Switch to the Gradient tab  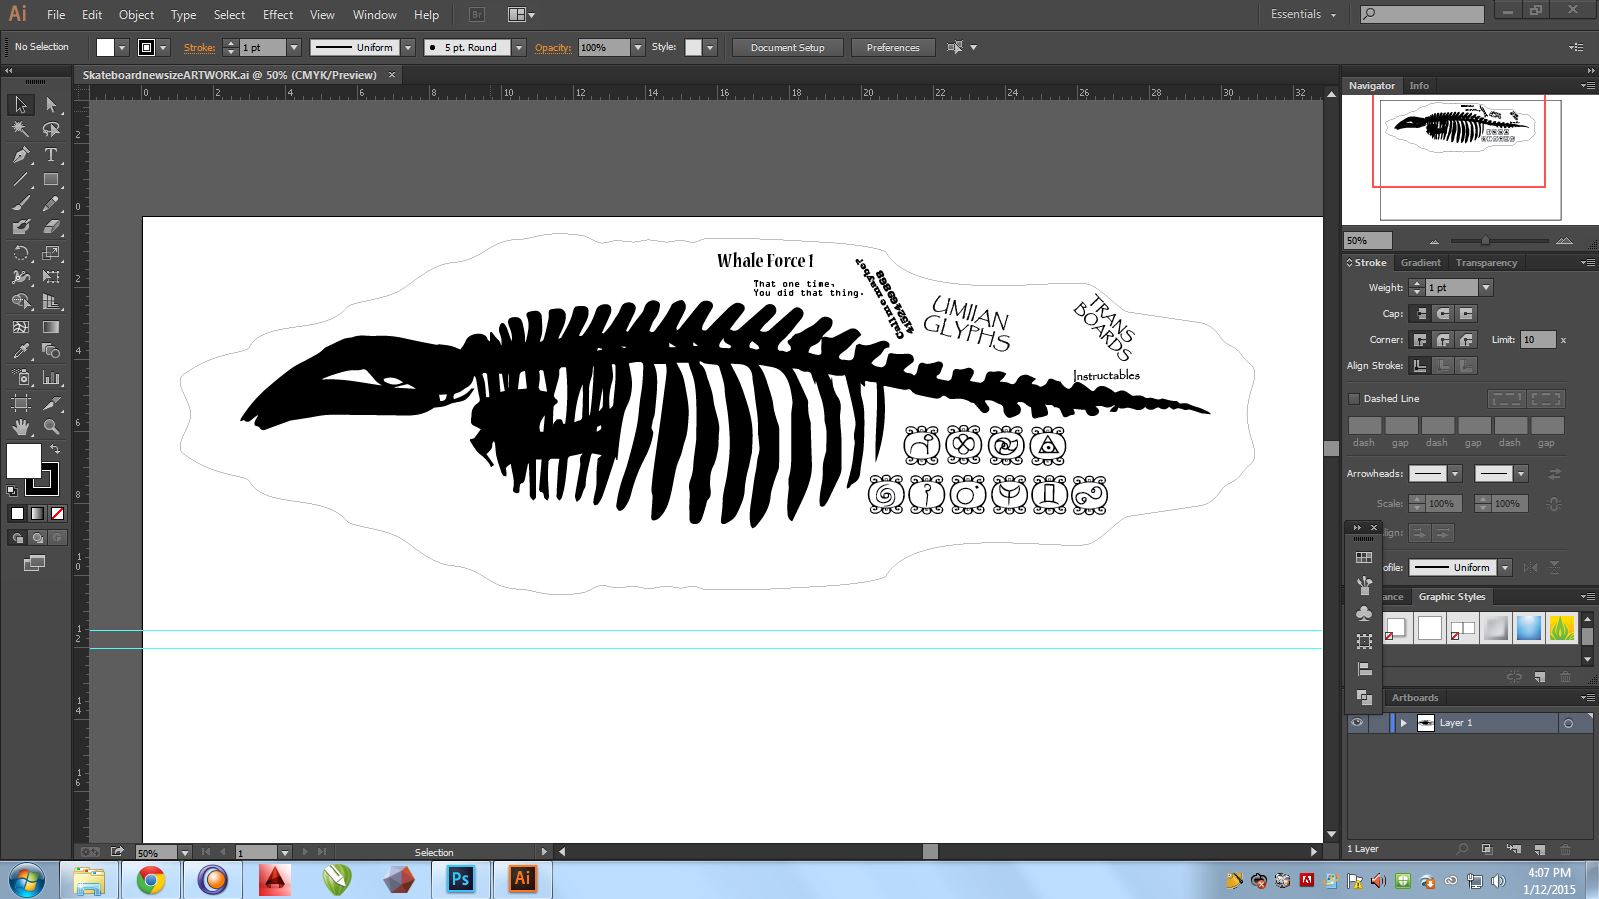[1420, 263]
